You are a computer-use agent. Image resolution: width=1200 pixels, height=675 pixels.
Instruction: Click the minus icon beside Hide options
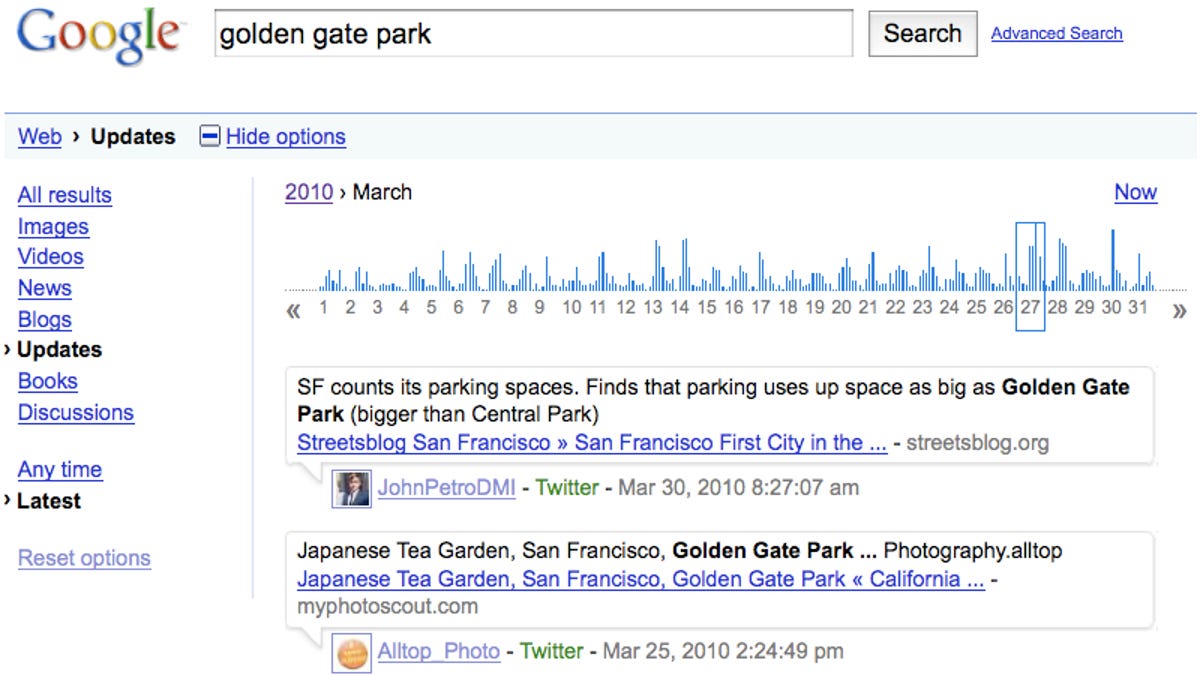pos(209,136)
